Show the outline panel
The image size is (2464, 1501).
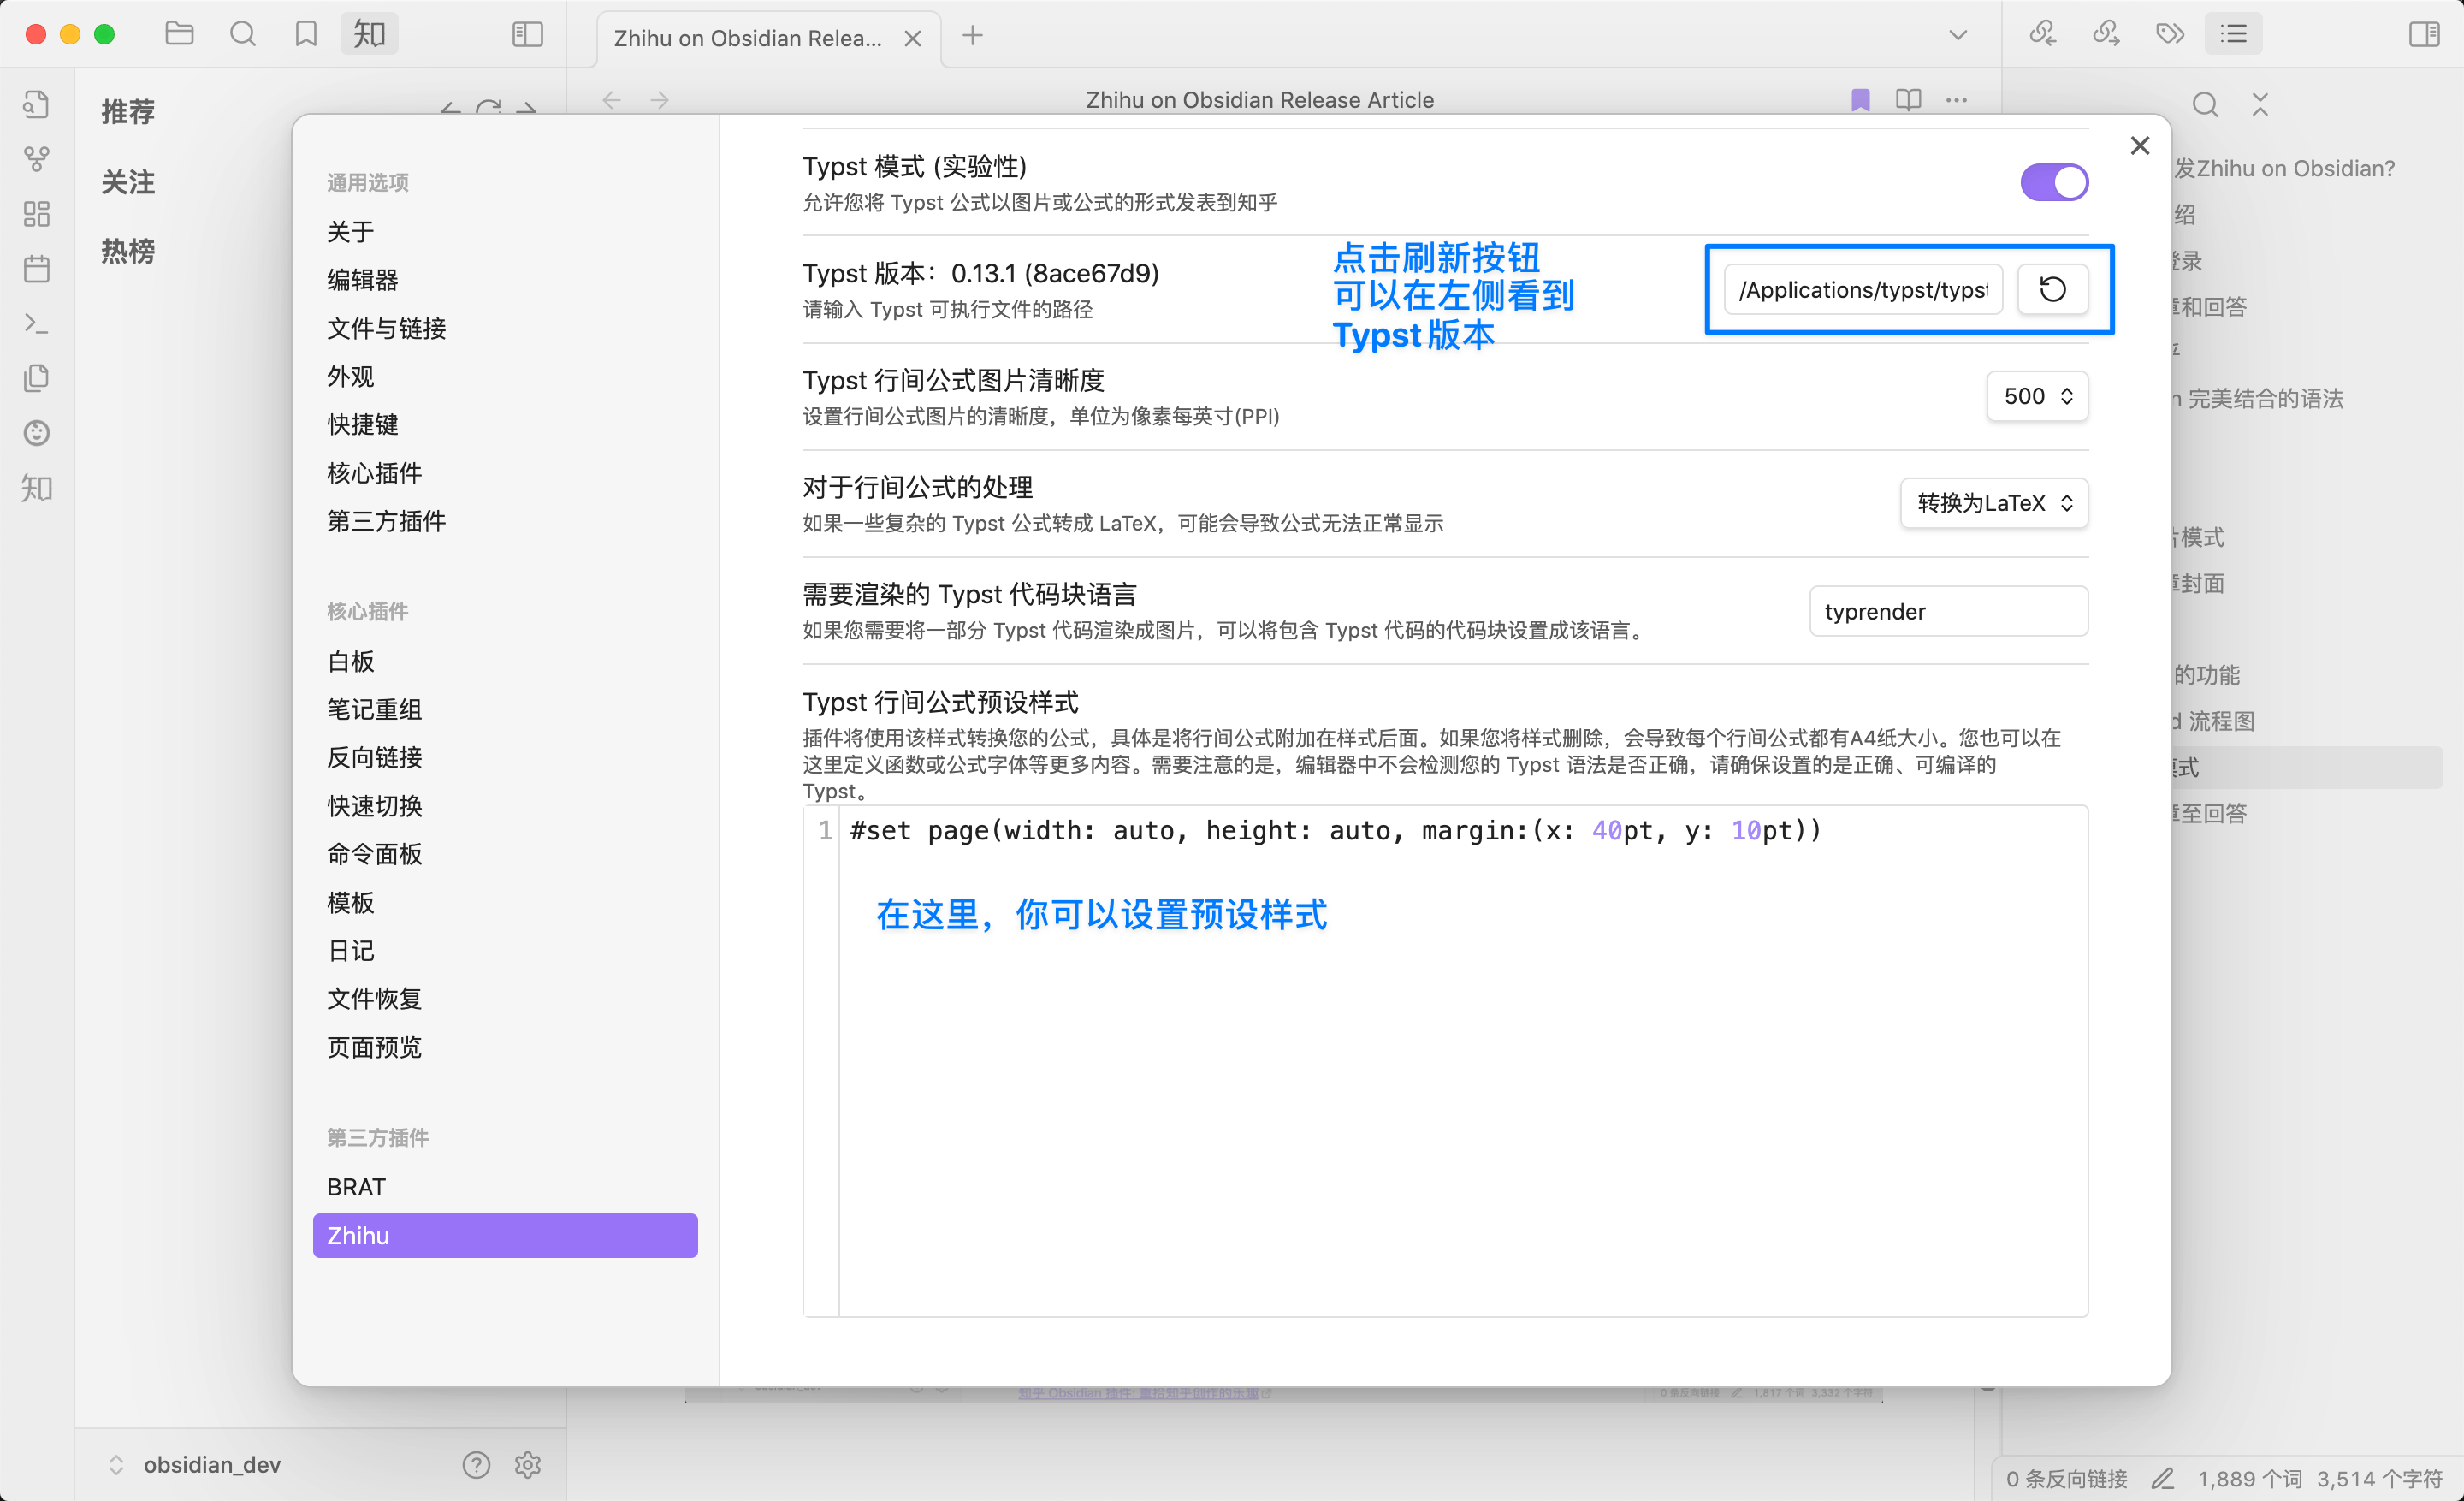pos(2233,33)
